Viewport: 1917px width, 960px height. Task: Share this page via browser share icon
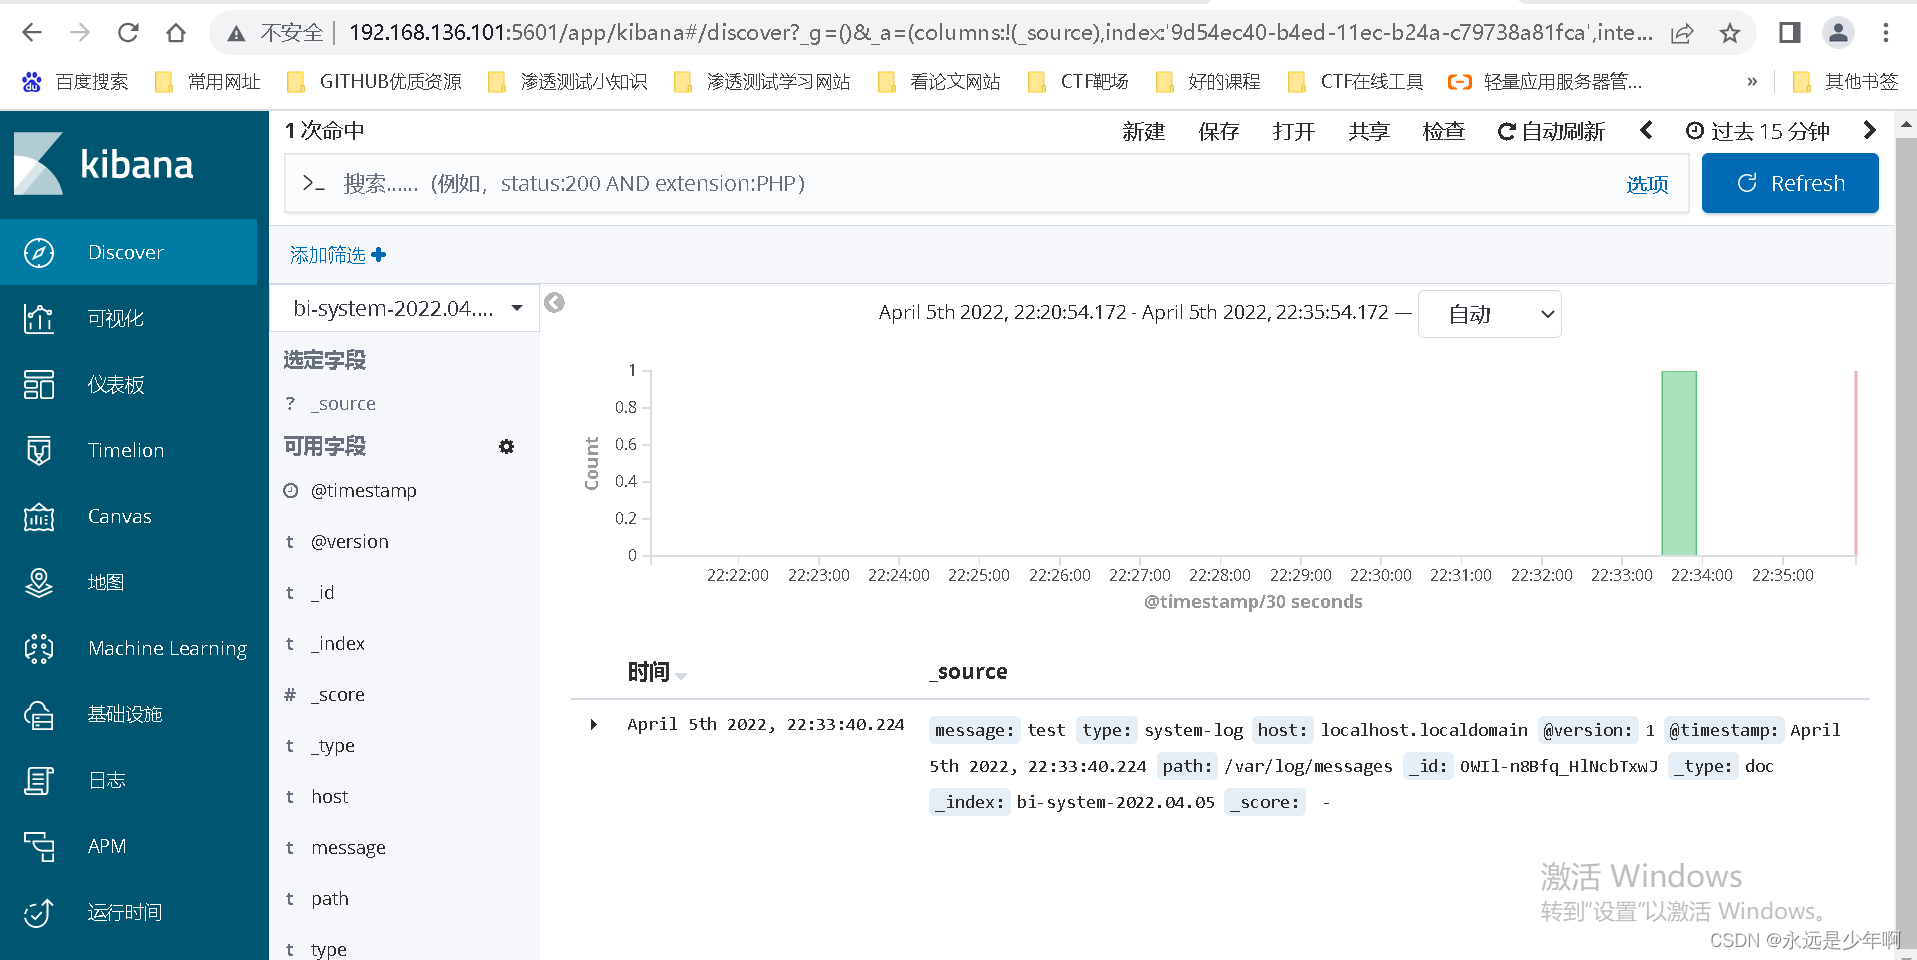pyautogui.click(x=1682, y=33)
